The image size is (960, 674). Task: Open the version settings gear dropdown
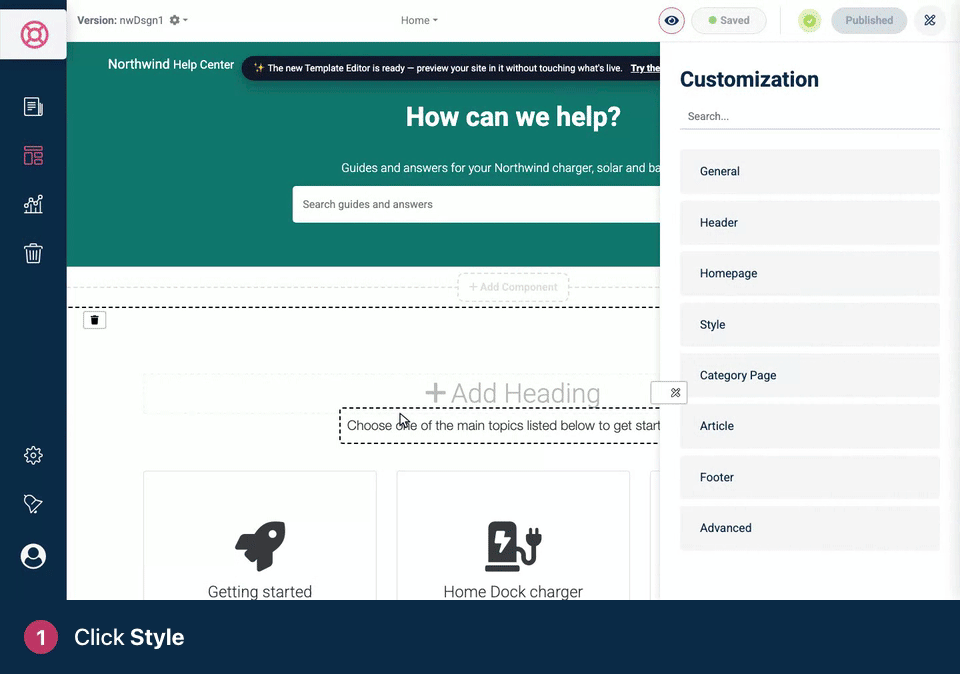tap(178, 20)
